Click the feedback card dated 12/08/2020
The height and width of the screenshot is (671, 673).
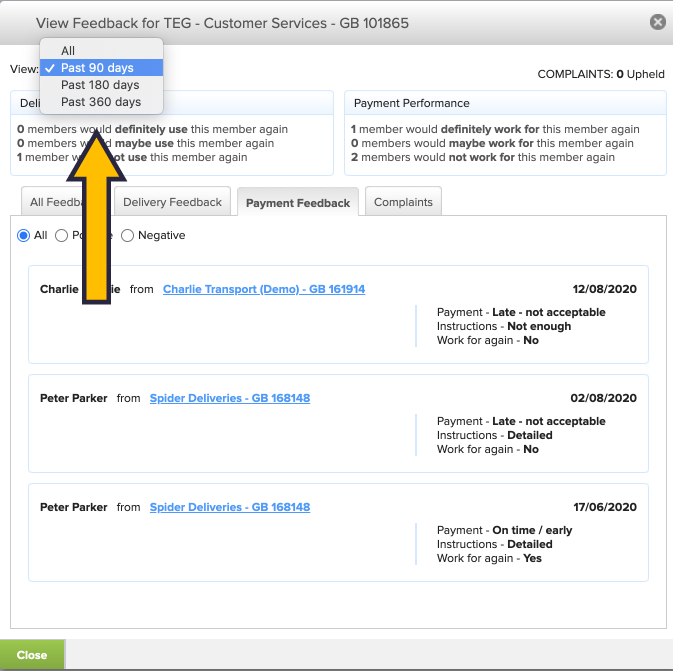pyautogui.click(x=250, y=330)
